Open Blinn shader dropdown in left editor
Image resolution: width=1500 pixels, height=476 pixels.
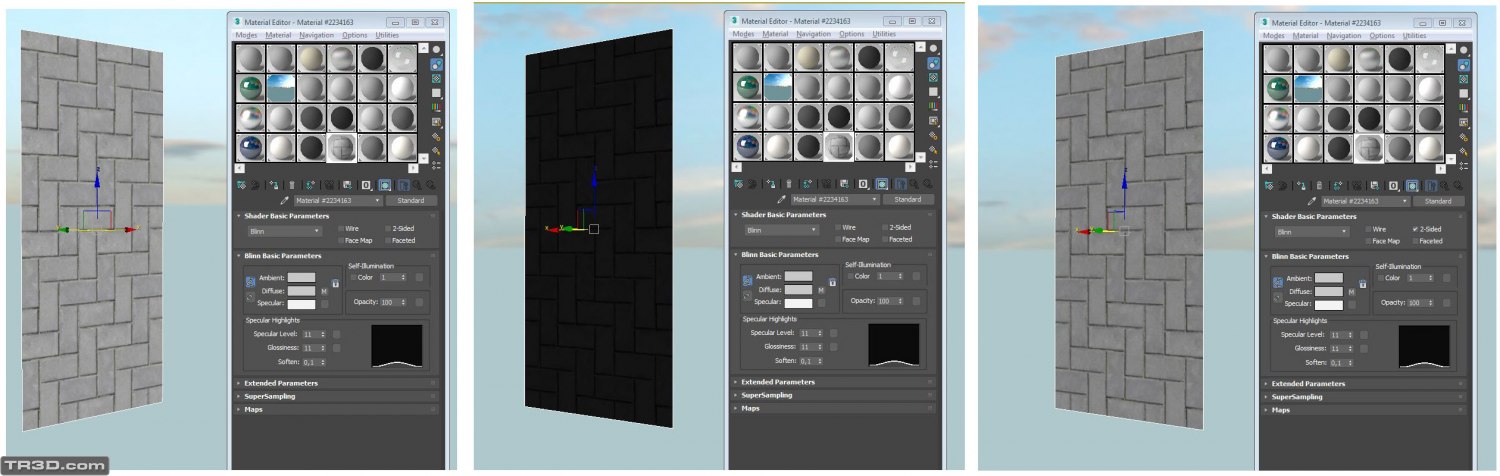285,231
